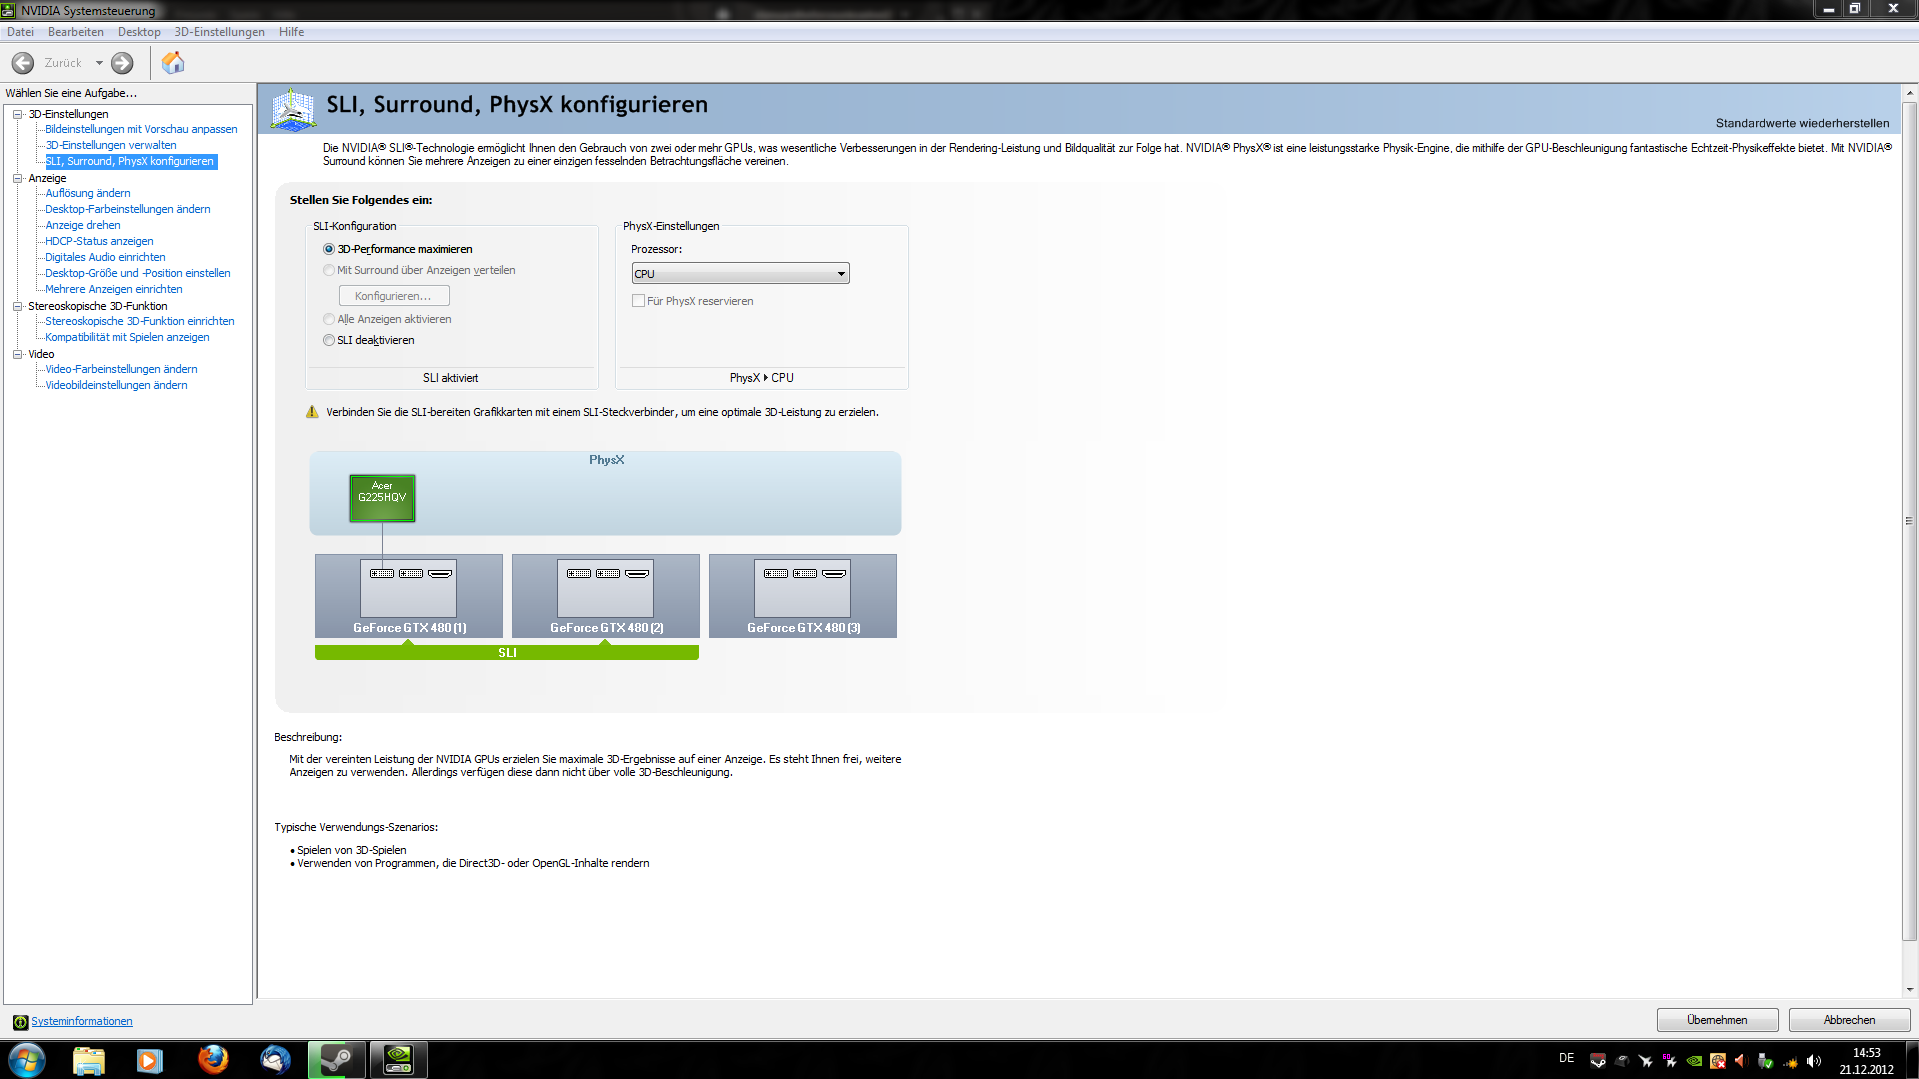Image resolution: width=1919 pixels, height=1079 pixels.
Task: Click the safely remove hardware tray icon
Action: tap(1766, 1061)
